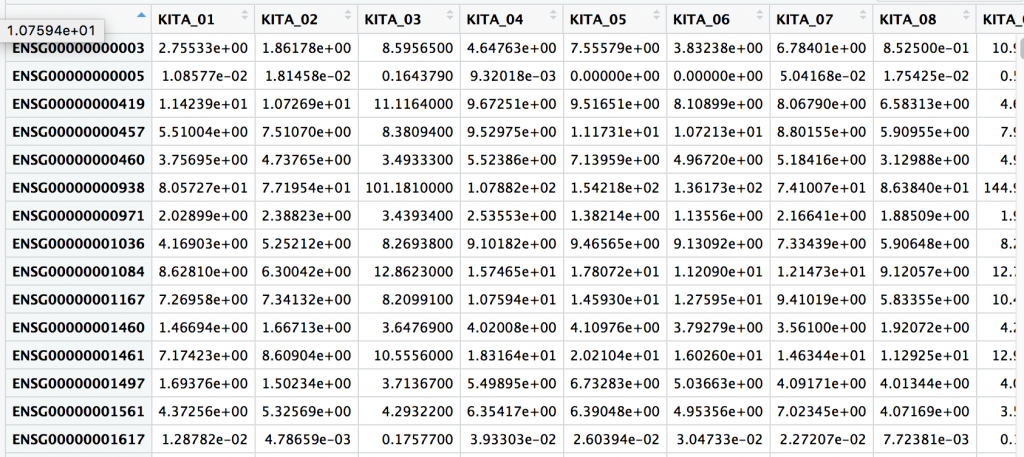Click cell value 7.51070e+00

[x=306, y=132]
